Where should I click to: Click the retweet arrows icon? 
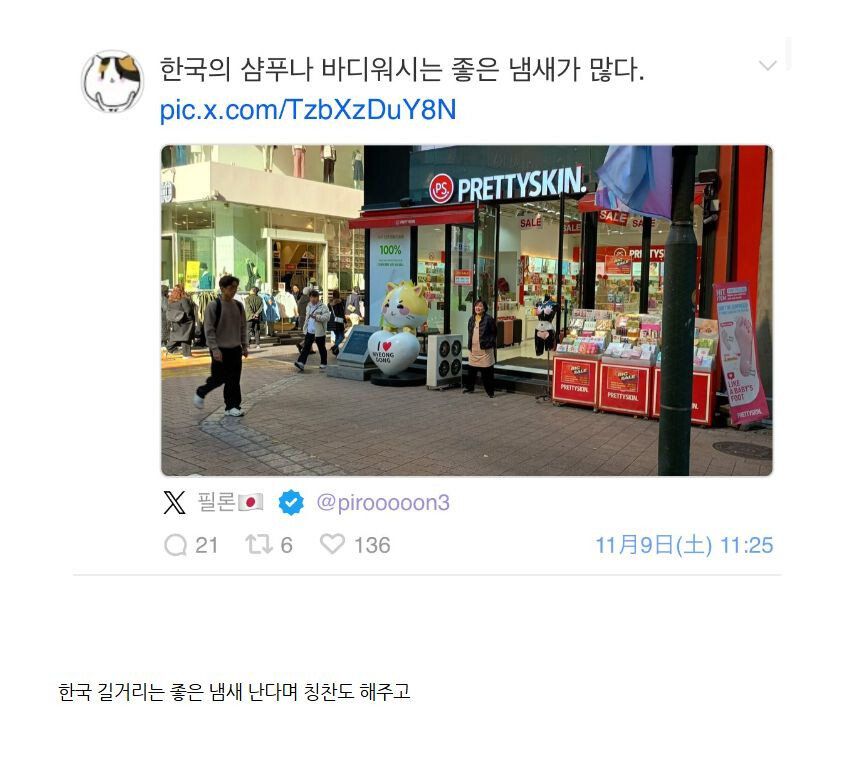point(259,545)
